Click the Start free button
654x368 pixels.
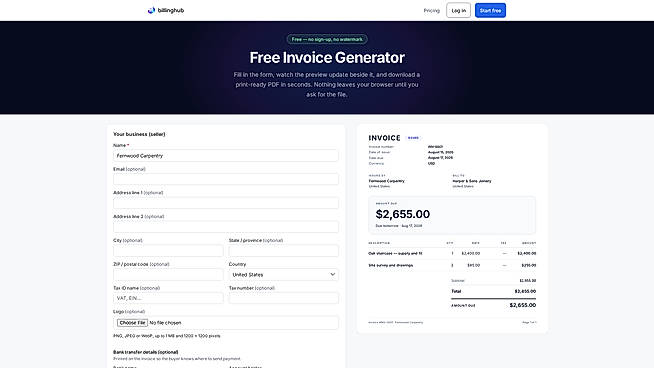coord(490,10)
